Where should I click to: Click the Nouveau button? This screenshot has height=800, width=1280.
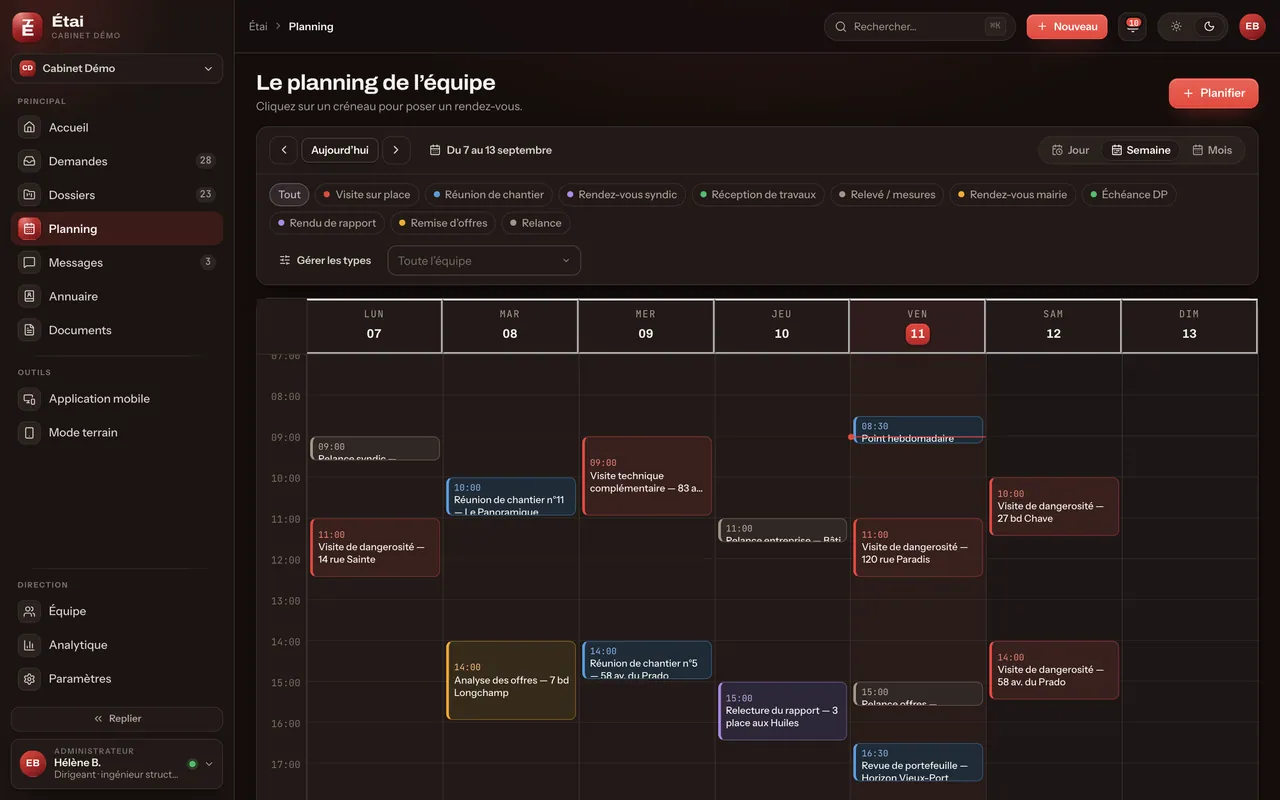(1067, 26)
